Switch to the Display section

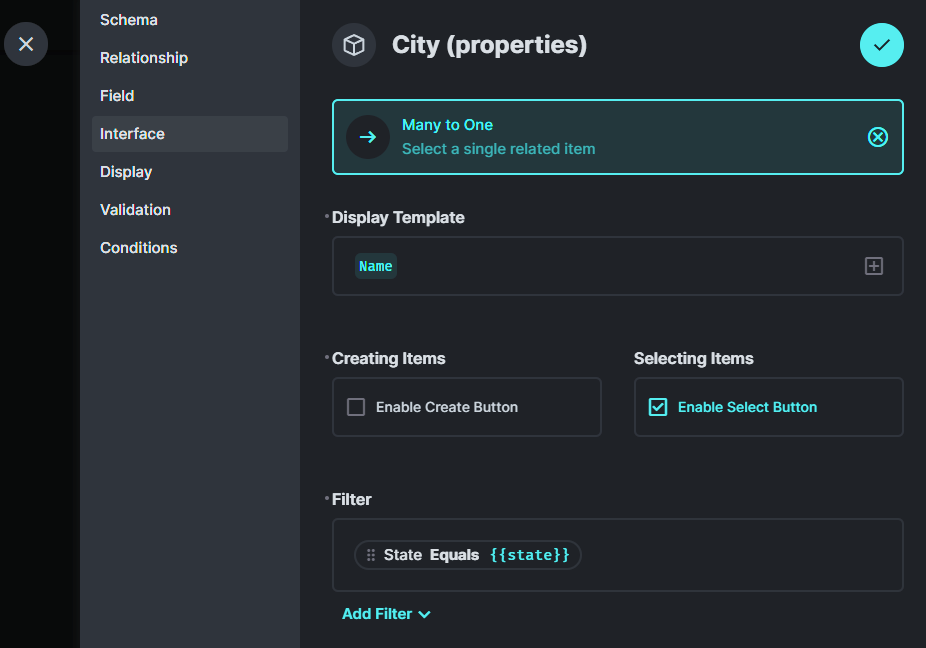(x=190, y=172)
